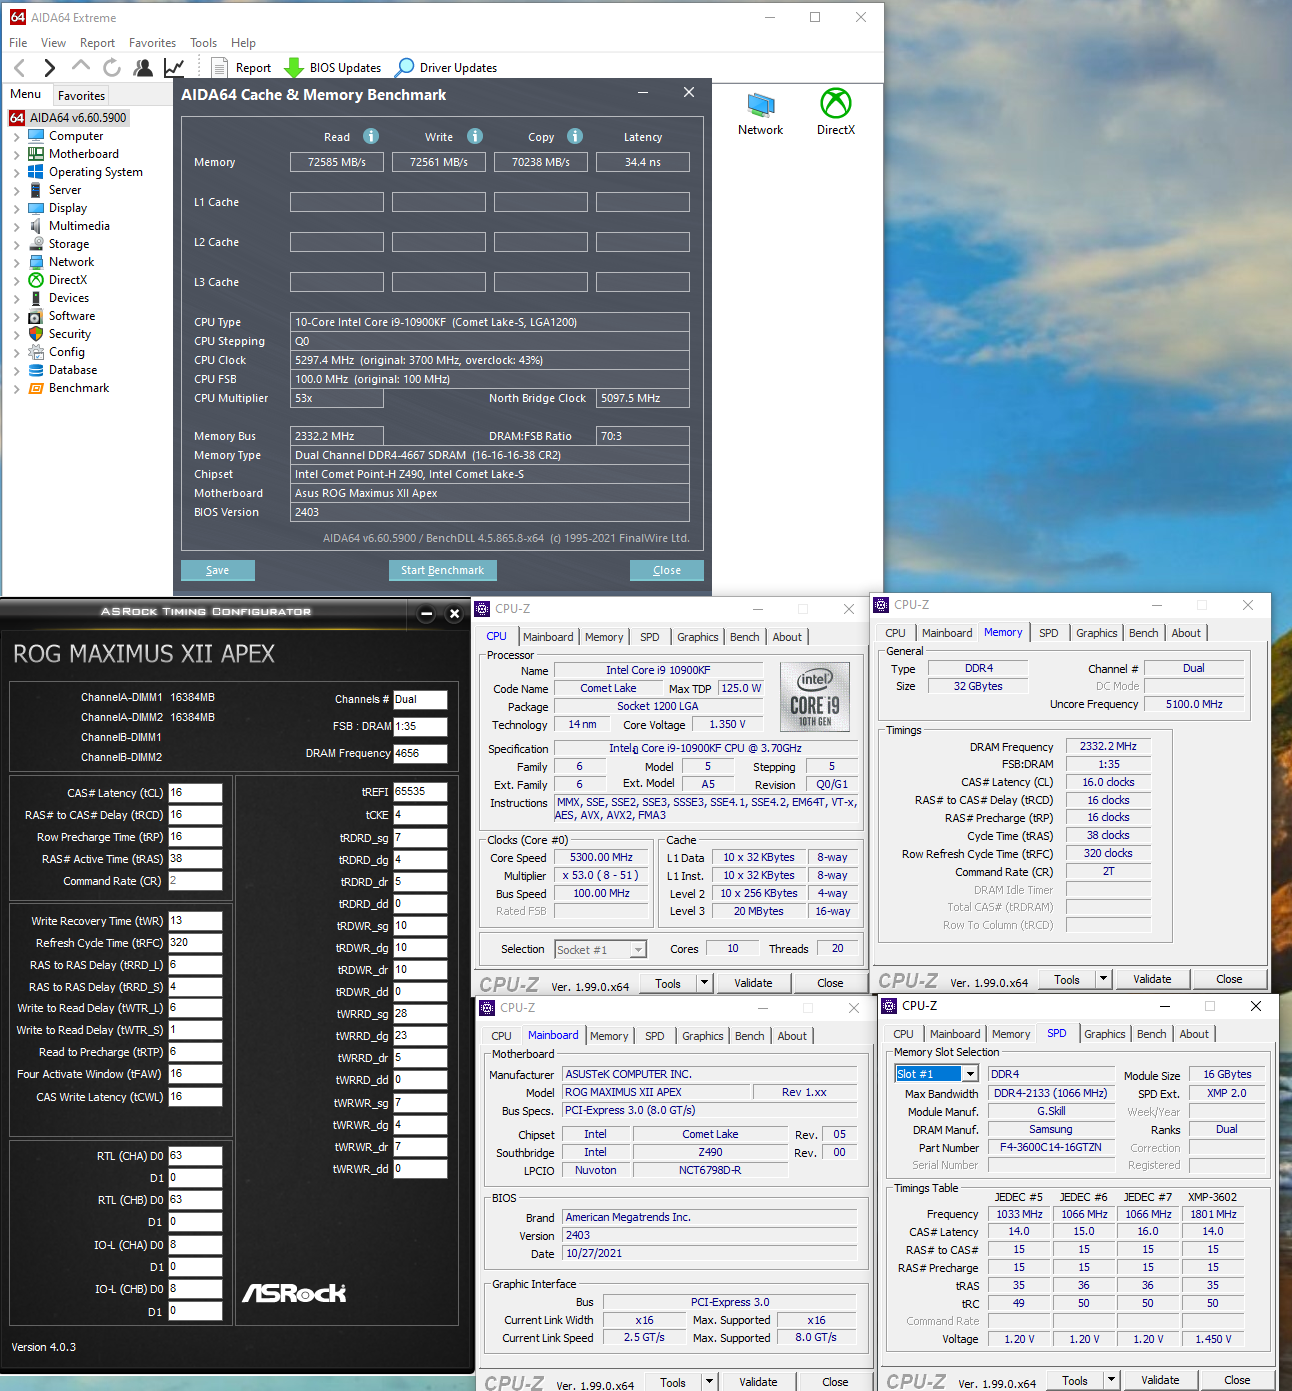Switch to Memory tab in CPU-Z SPD window
The width and height of the screenshot is (1292, 1391).
(1011, 1034)
